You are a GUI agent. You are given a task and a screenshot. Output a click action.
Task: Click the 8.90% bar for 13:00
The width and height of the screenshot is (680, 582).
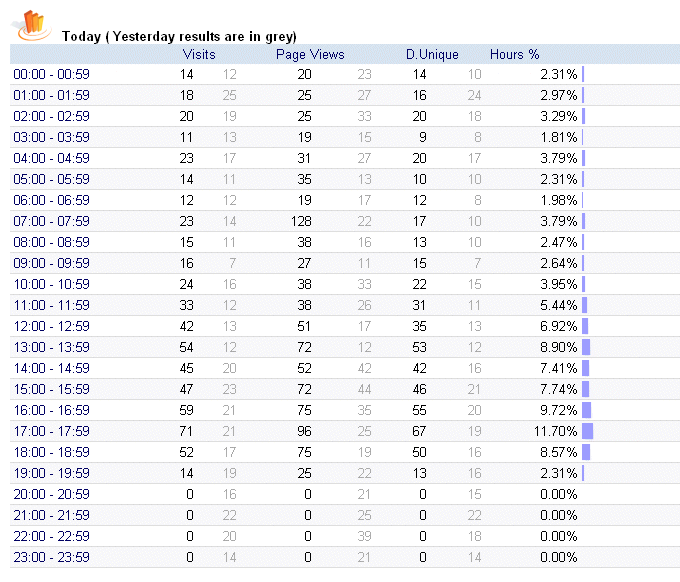coord(586,347)
